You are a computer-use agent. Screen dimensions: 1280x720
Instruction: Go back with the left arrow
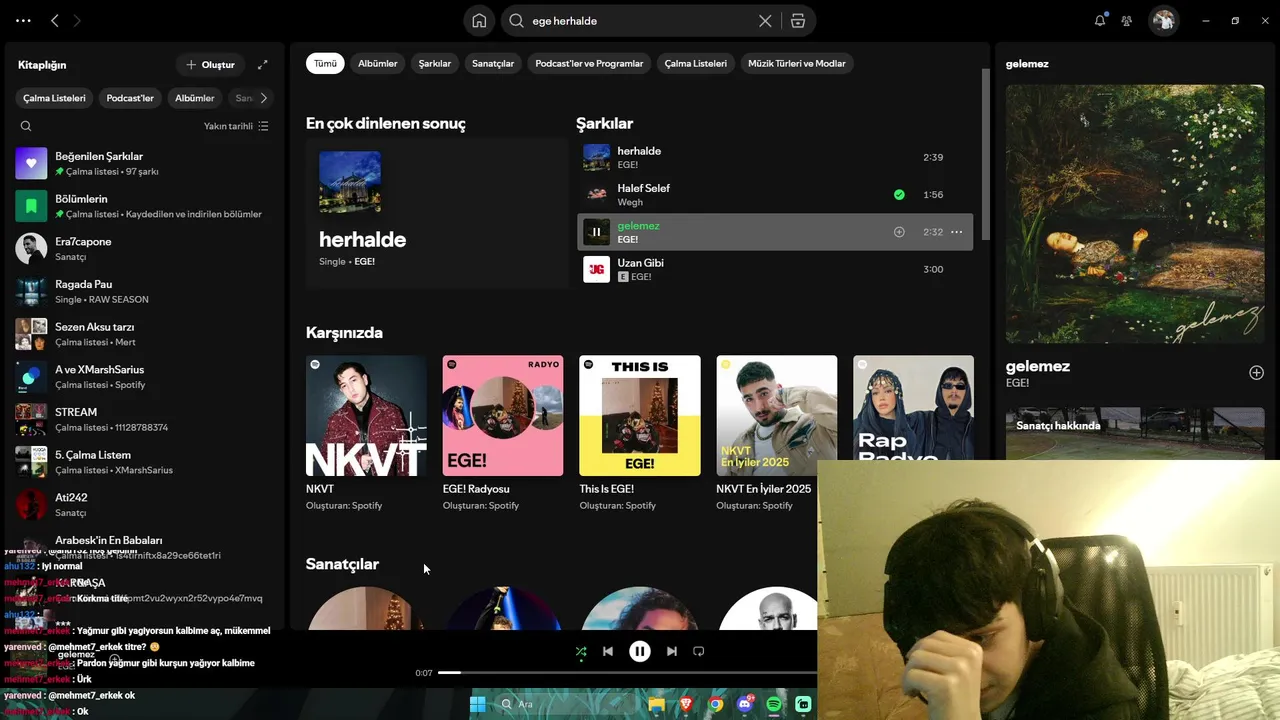(x=55, y=20)
